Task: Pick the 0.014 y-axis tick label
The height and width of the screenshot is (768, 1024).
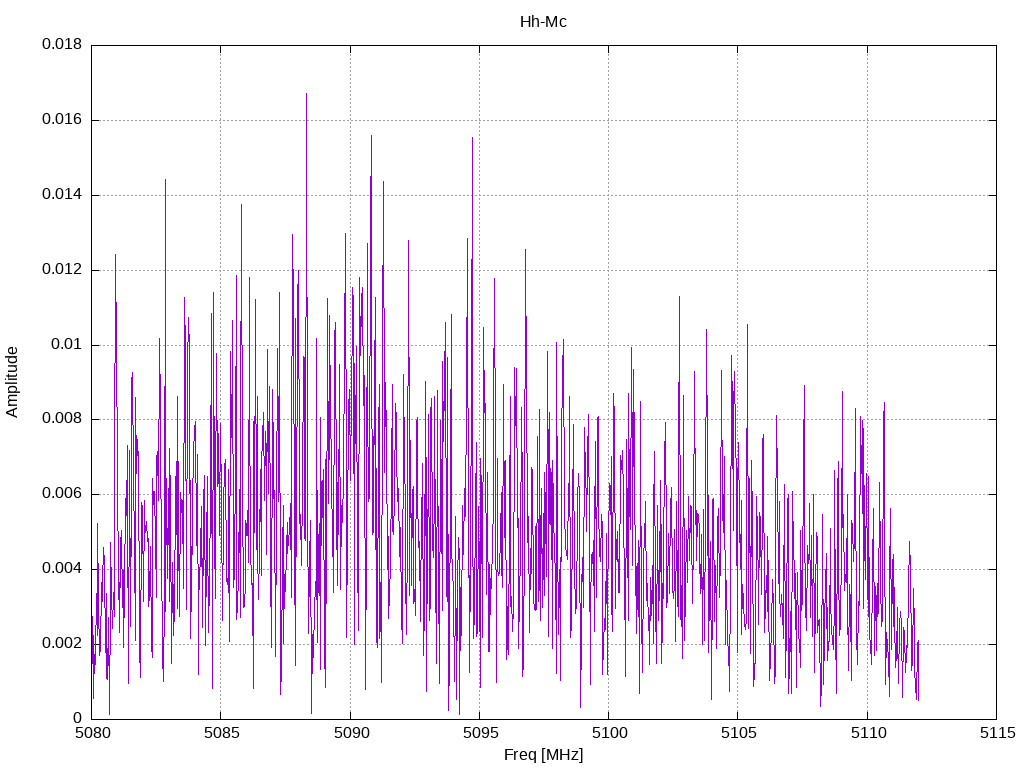Action: [x=61, y=195]
